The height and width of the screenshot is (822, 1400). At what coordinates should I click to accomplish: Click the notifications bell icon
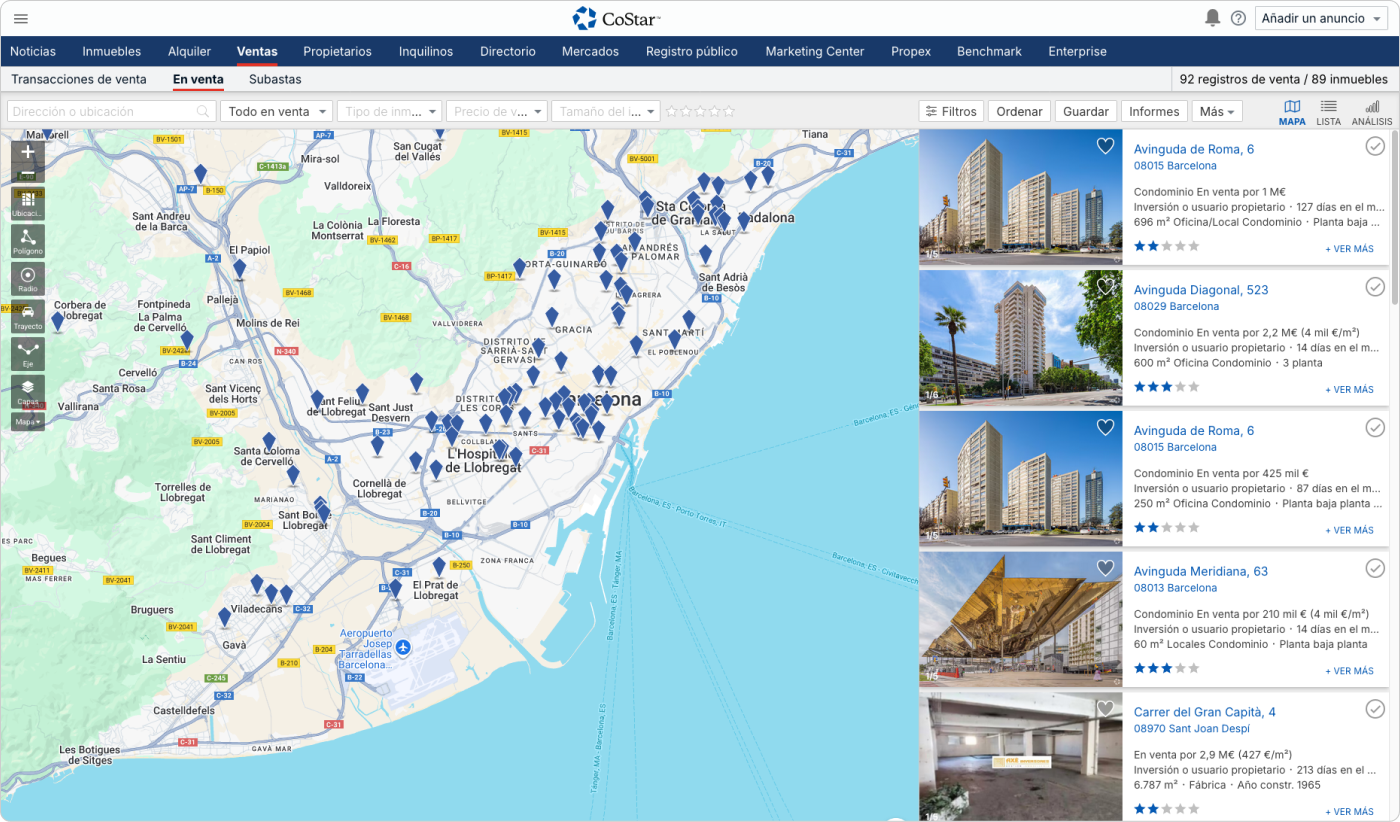pos(1212,18)
